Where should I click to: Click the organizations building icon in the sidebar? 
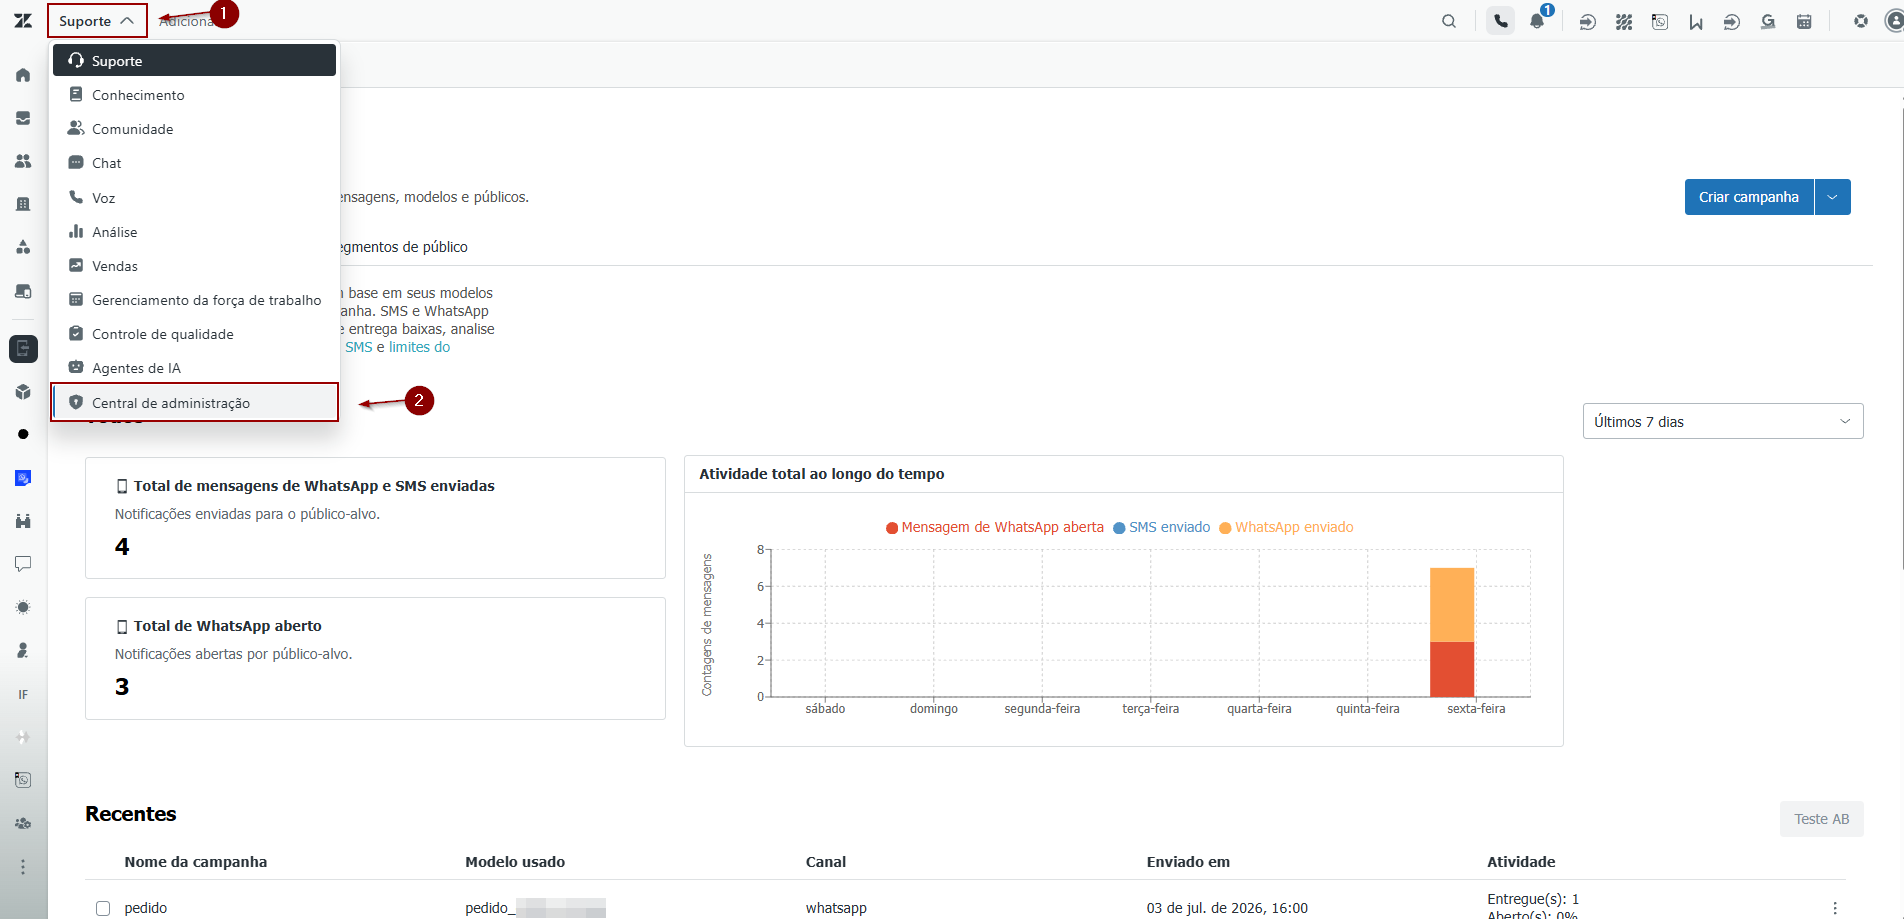pyautogui.click(x=23, y=204)
